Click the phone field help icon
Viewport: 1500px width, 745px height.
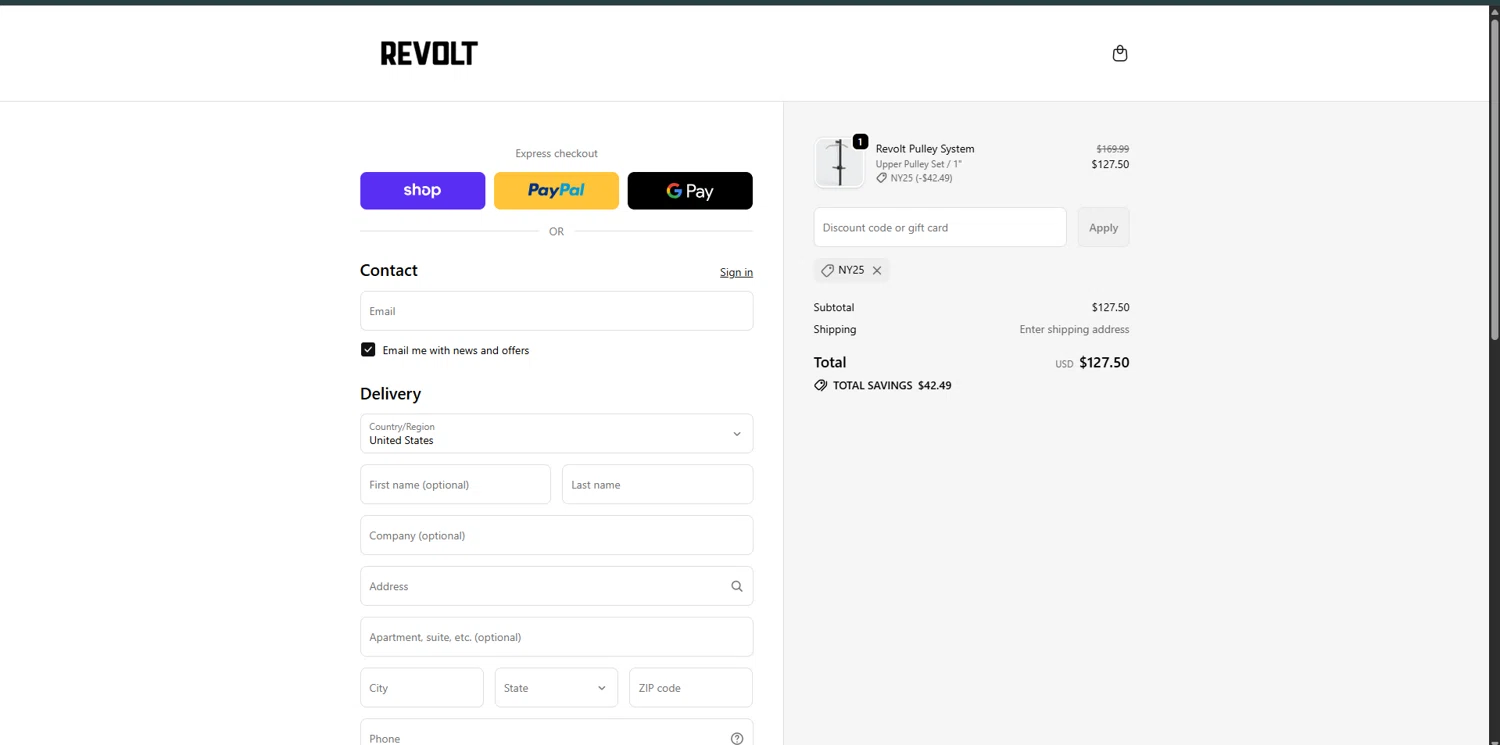737,738
